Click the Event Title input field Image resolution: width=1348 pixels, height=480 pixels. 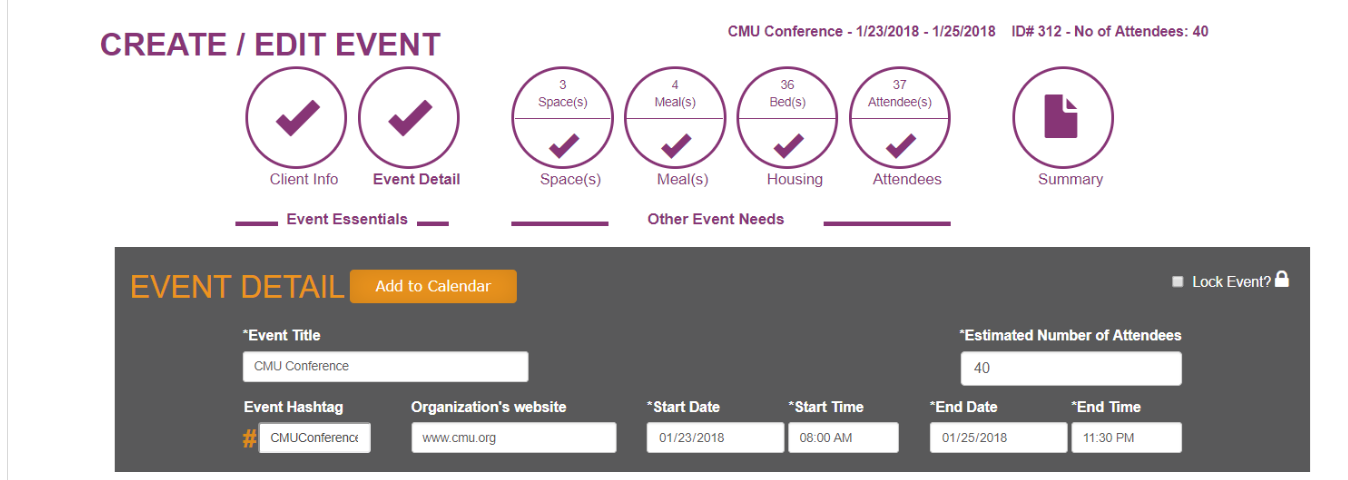pos(385,366)
